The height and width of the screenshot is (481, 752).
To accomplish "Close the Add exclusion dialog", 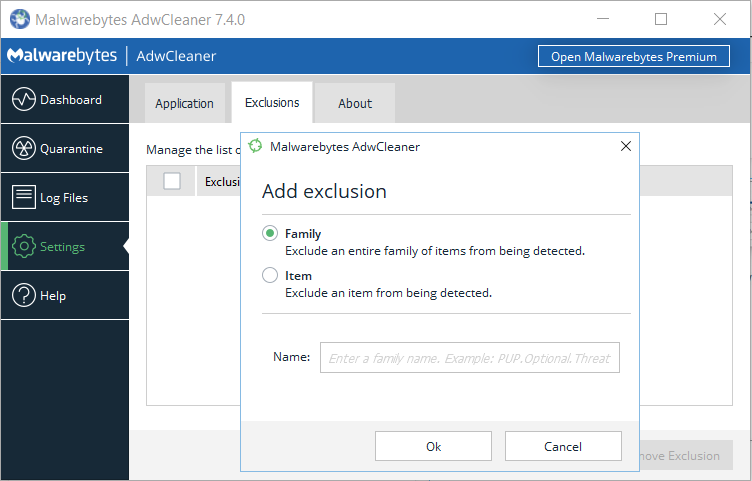I will (625, 146).
